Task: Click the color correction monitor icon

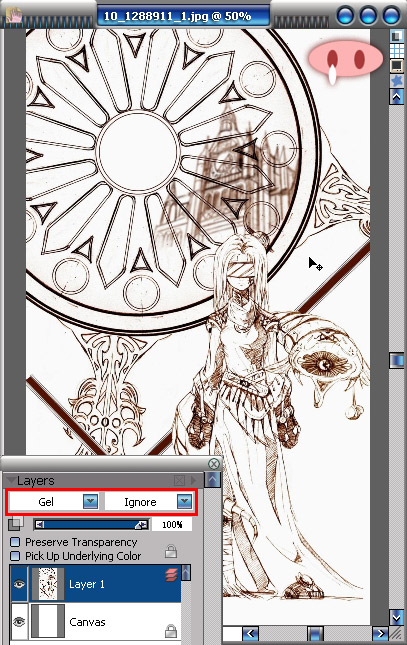Action: [x=397, y=65]
